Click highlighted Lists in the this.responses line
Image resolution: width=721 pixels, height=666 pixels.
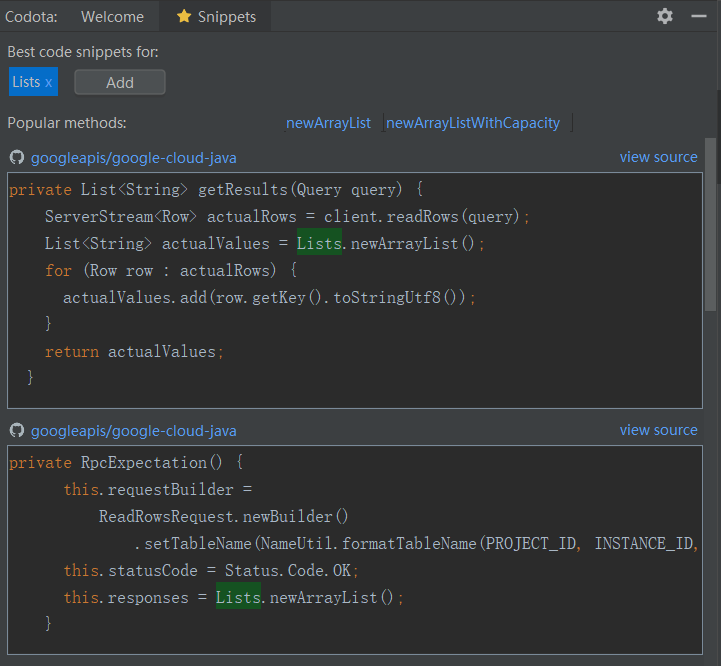point(238,597)
